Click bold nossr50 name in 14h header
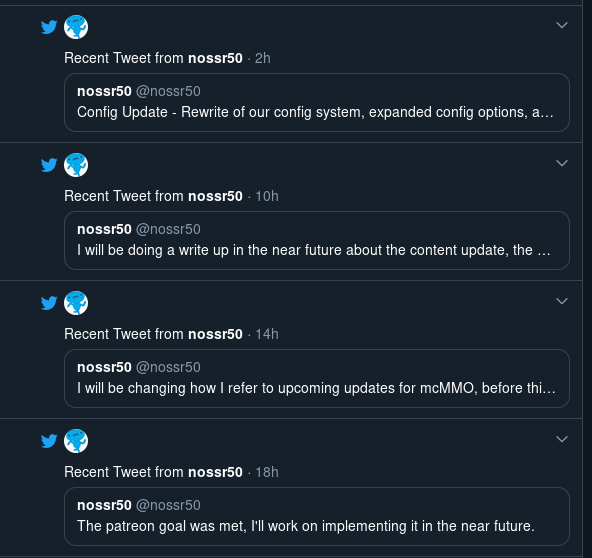592x558 pixels. [215, 334]
